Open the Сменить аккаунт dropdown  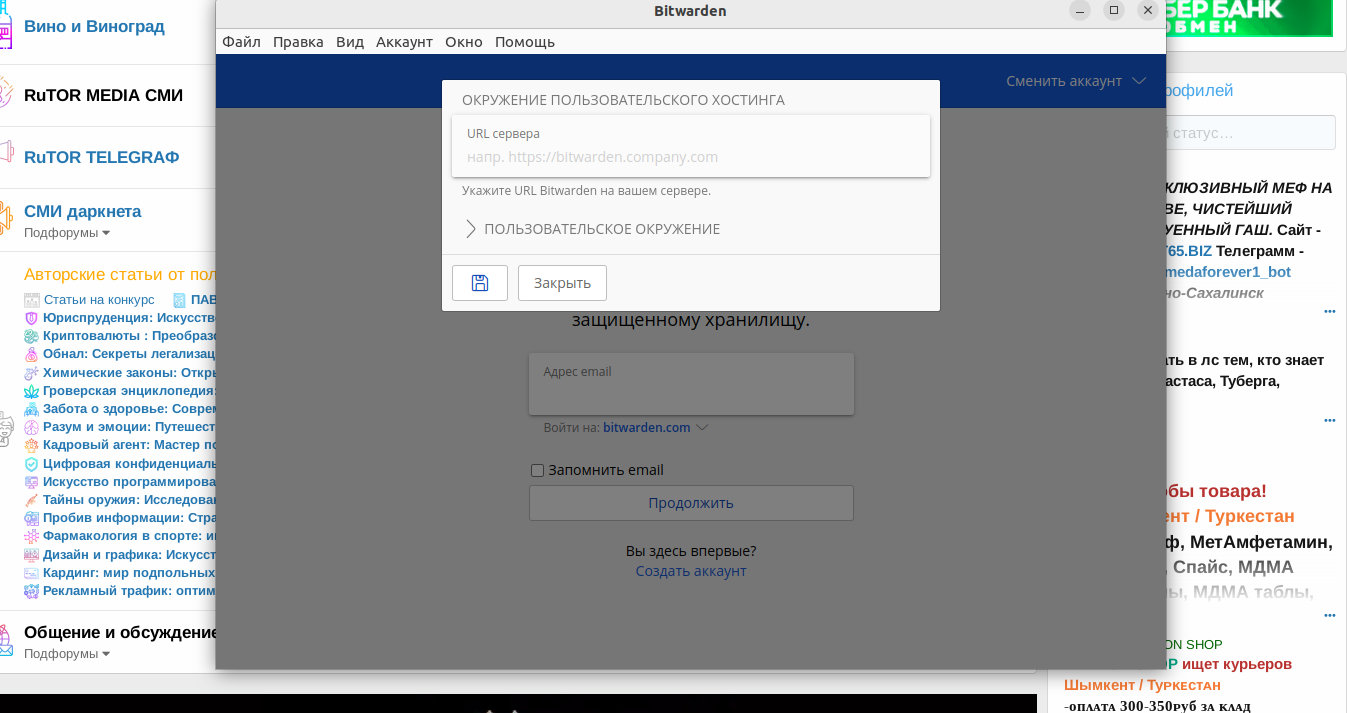(1075, 81)
